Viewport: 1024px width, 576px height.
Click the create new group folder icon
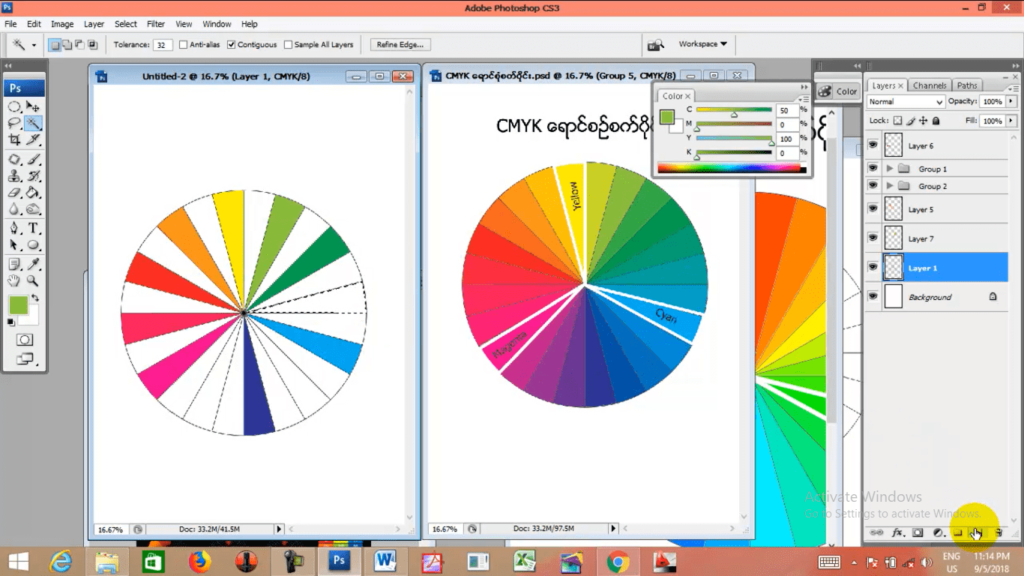pyautogui.click(x=958, y=533)
